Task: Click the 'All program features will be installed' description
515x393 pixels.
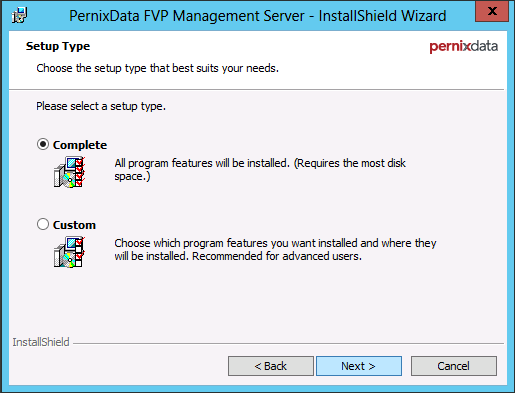Action: (260, 170)
